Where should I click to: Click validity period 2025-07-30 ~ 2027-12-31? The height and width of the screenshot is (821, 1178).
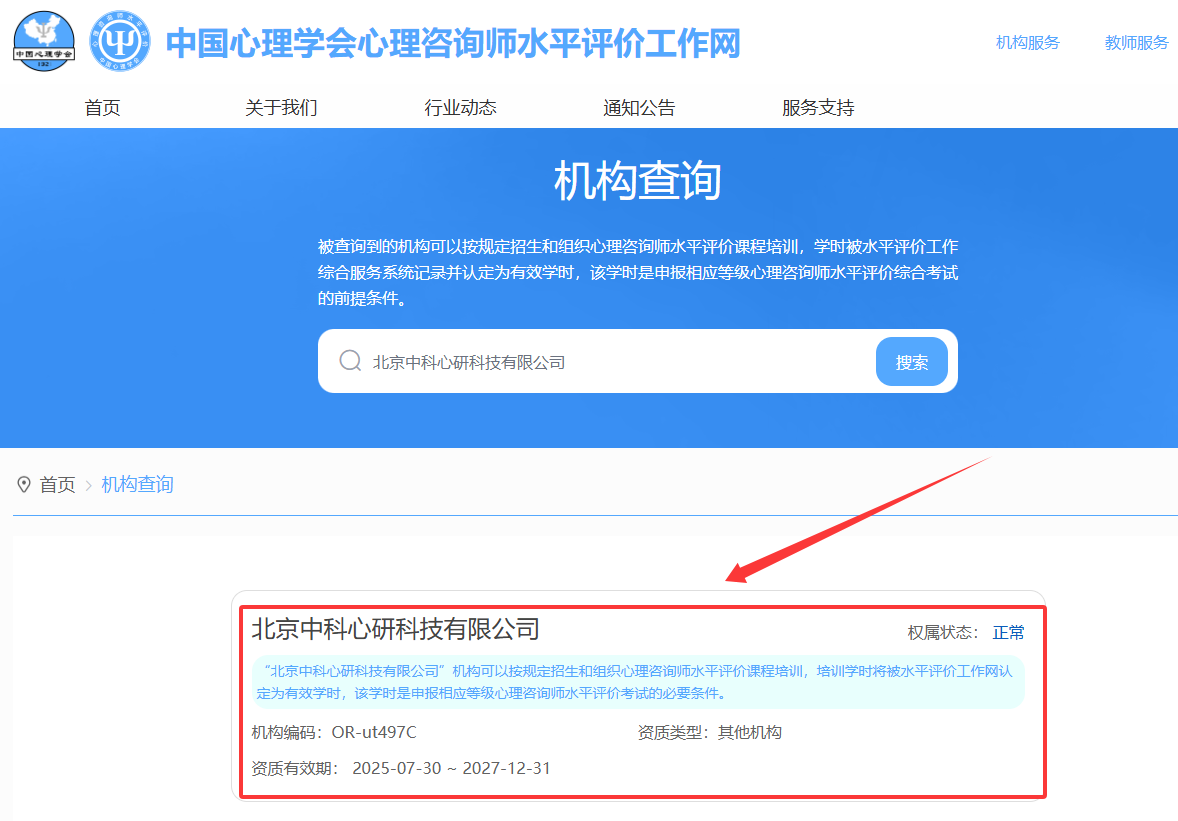click(x=452, y=768)
